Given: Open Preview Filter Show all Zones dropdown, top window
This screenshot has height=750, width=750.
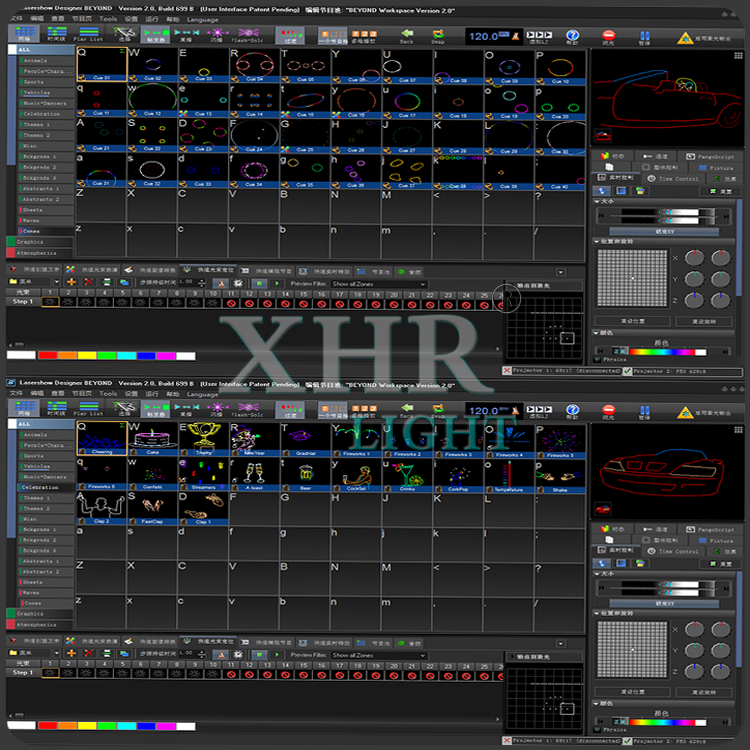Looking at the screenshot, I should pyautogui.click(x=378, y=284).
